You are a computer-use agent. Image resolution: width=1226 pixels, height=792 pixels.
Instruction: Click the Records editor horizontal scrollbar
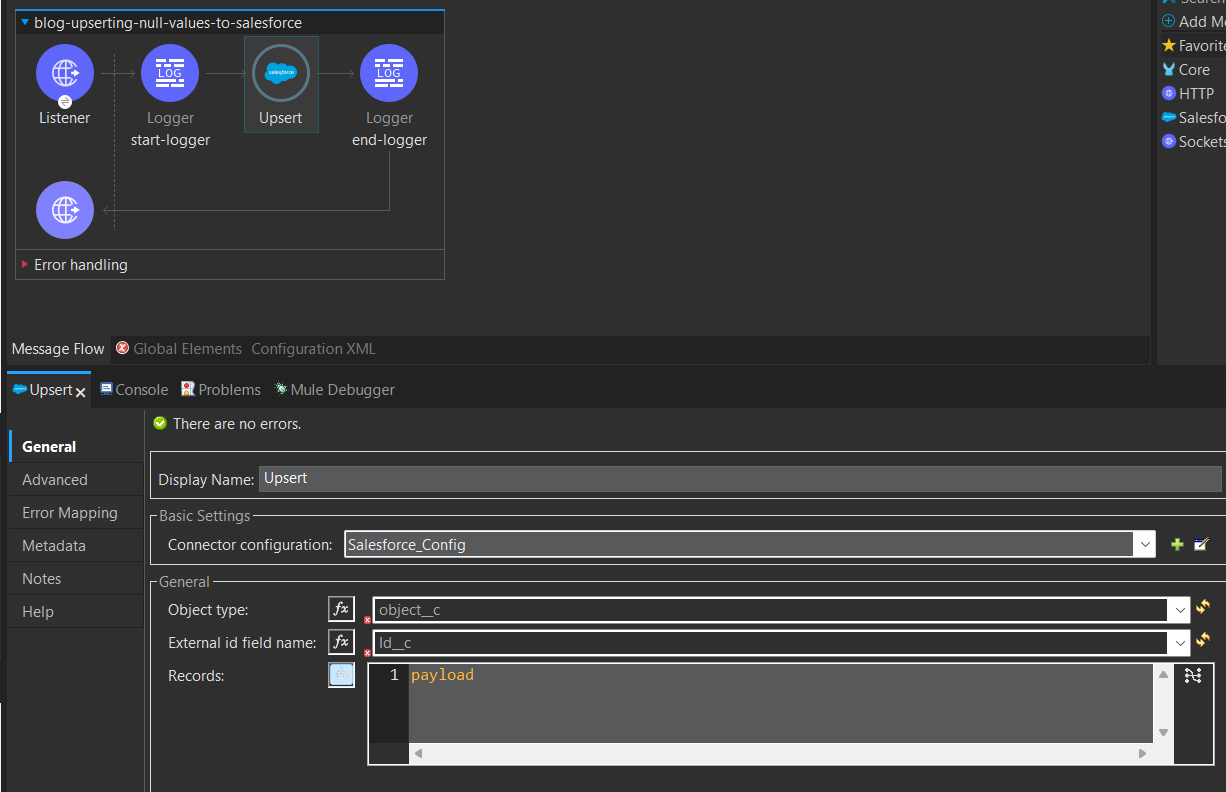(x=780, y=753)
